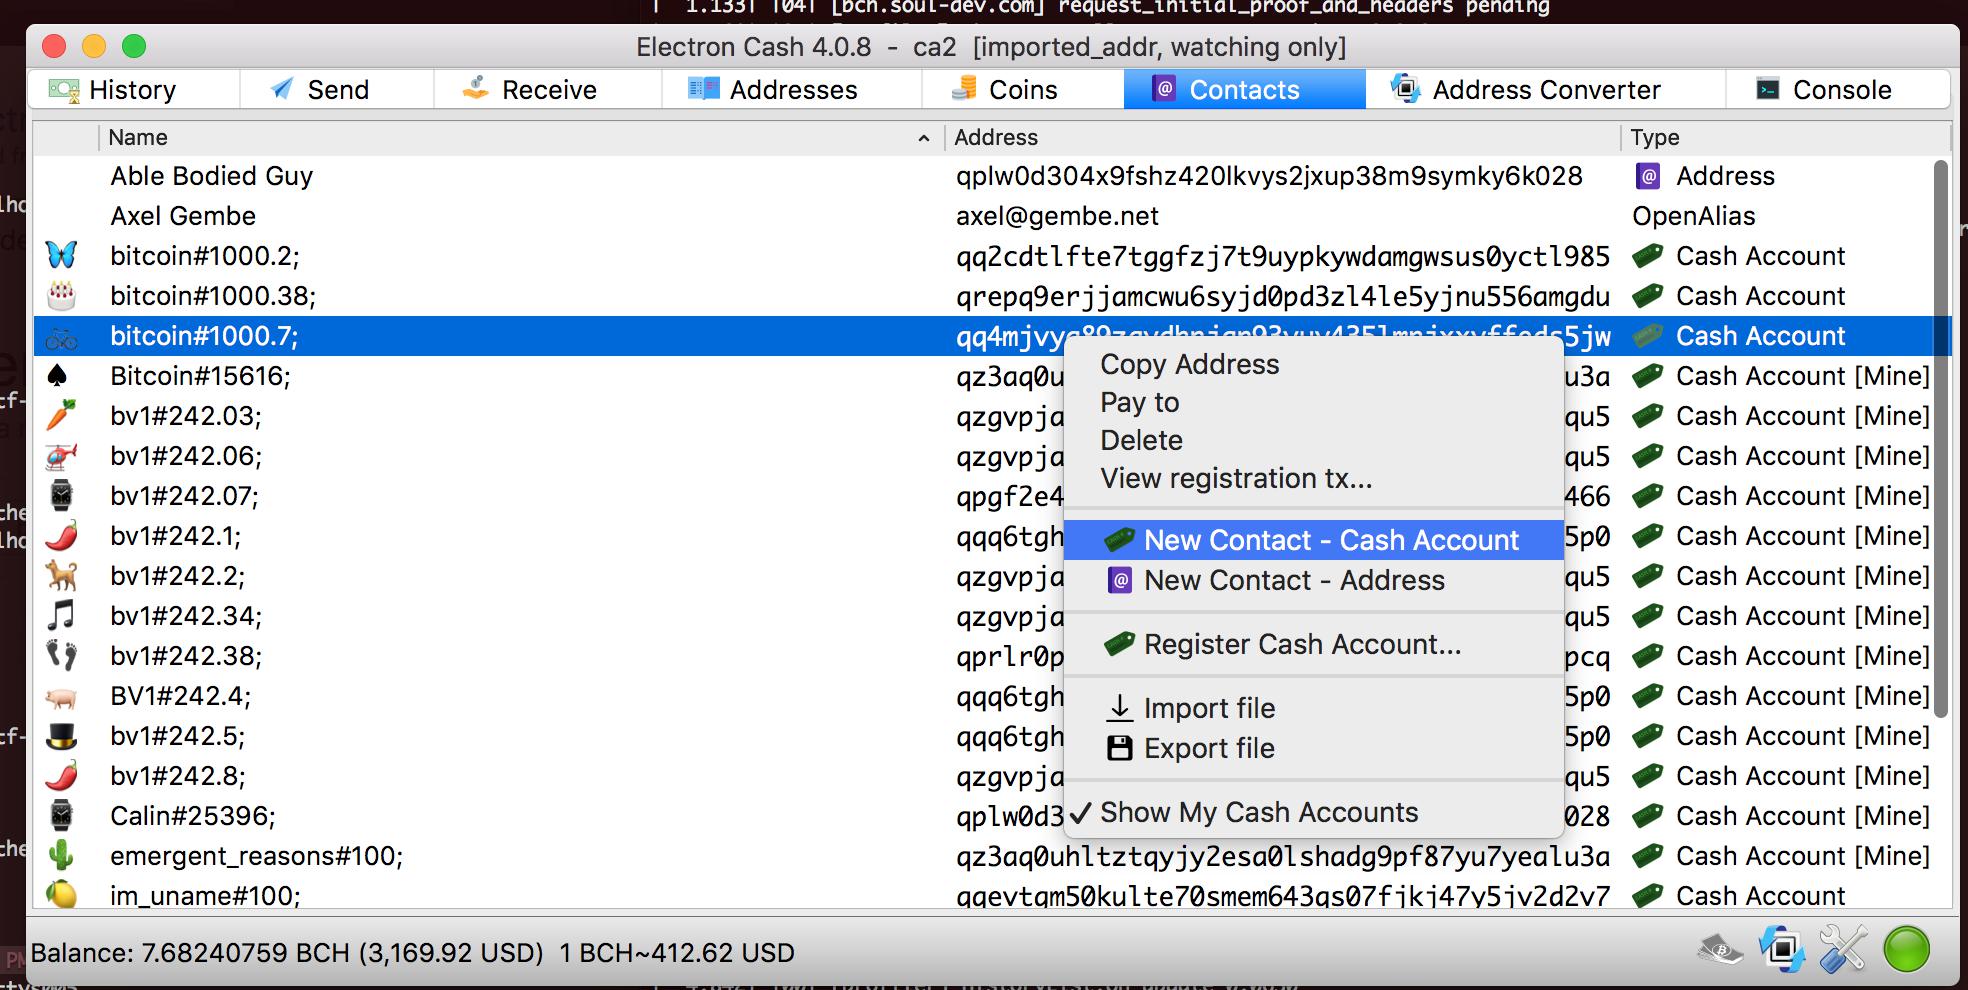Click the helicopter emoji for bv1#242.06
This screenshot has height=990, width=1968.
click(61, 456)
